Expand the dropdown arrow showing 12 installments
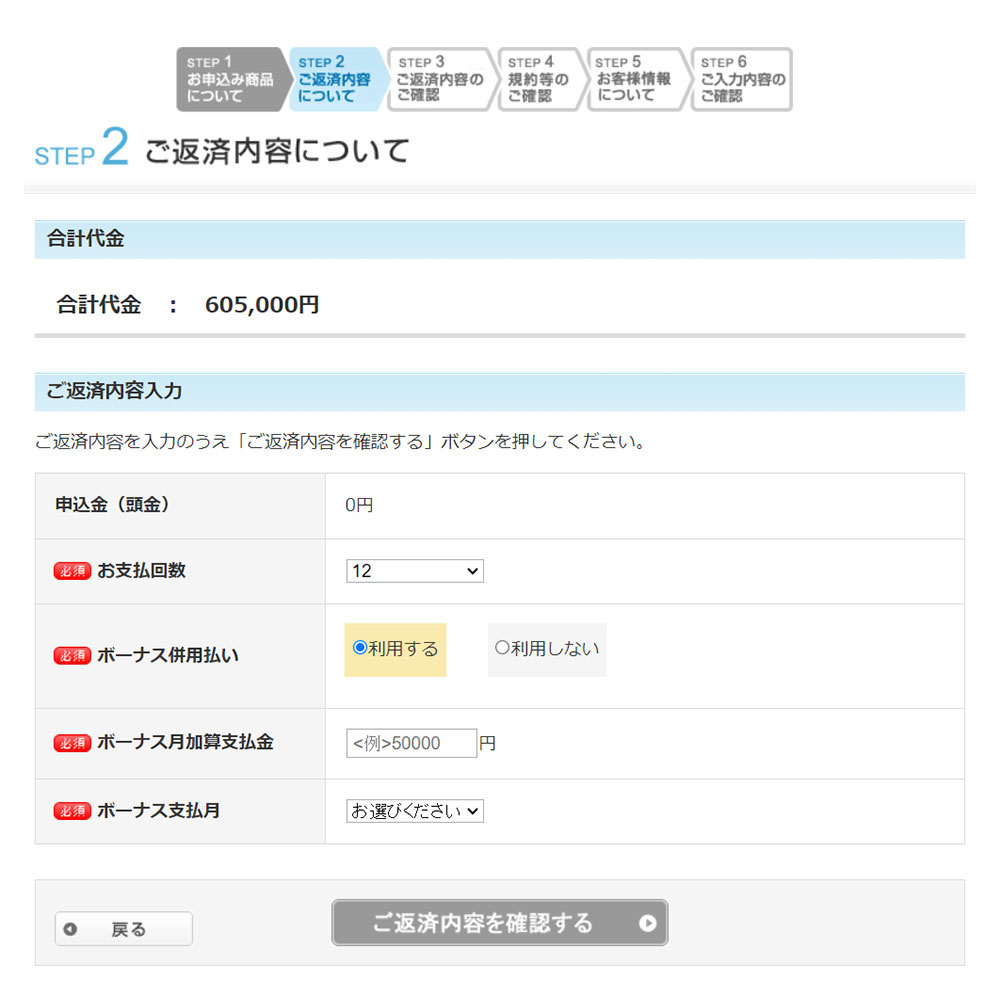 pyautogui.click(x=471, y=571)
